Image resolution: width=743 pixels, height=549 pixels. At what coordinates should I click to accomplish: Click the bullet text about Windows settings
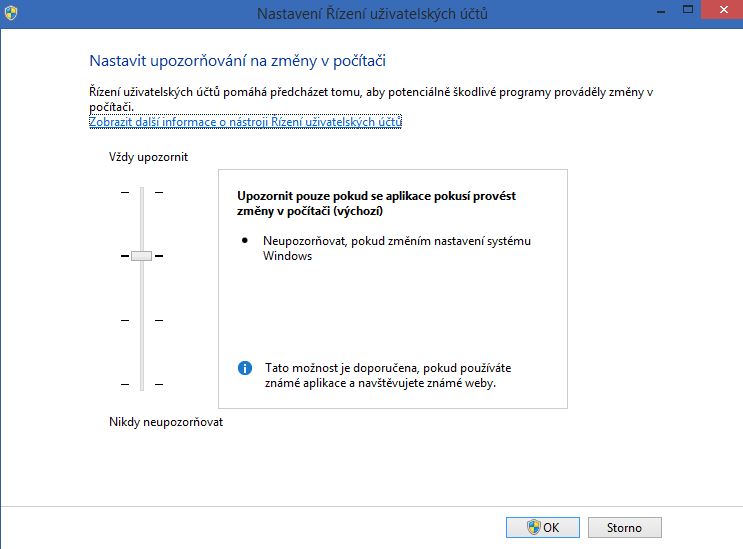pyautogui.click(x=397, y=248)
